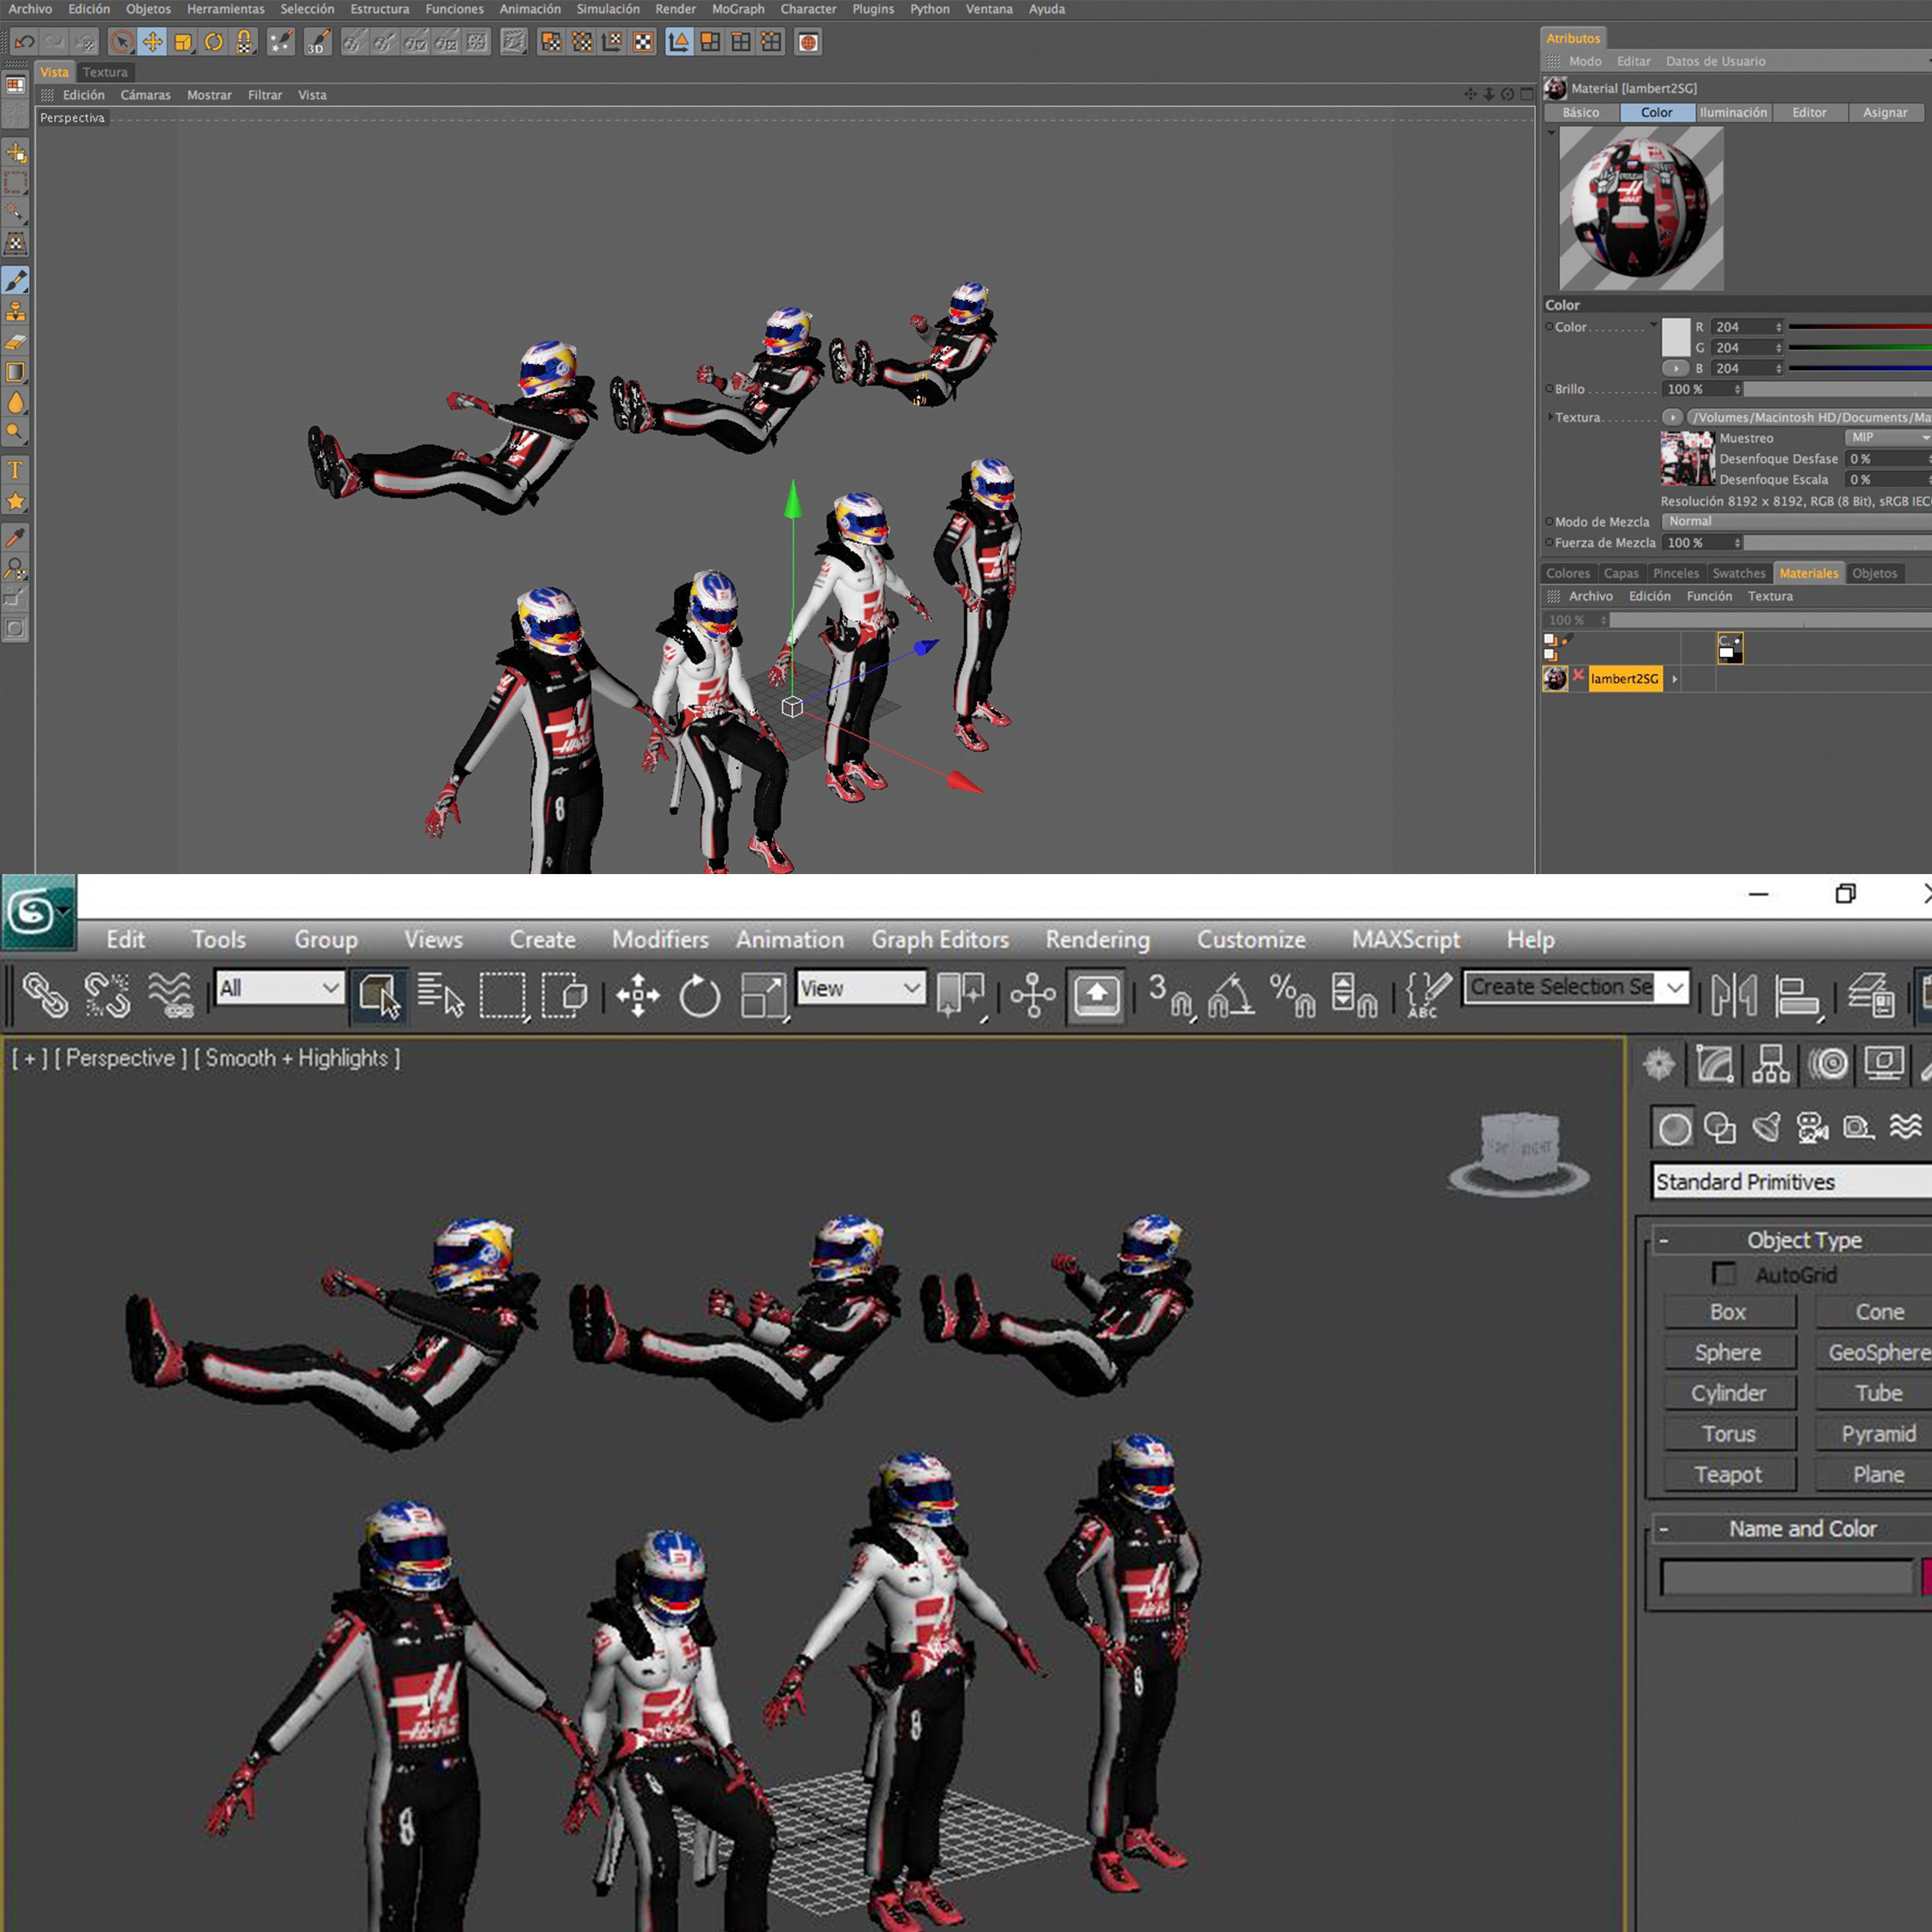Open the View reference coordinate dropdown
Viewport: 1932px width, 1932px height.
pos(860,989)
